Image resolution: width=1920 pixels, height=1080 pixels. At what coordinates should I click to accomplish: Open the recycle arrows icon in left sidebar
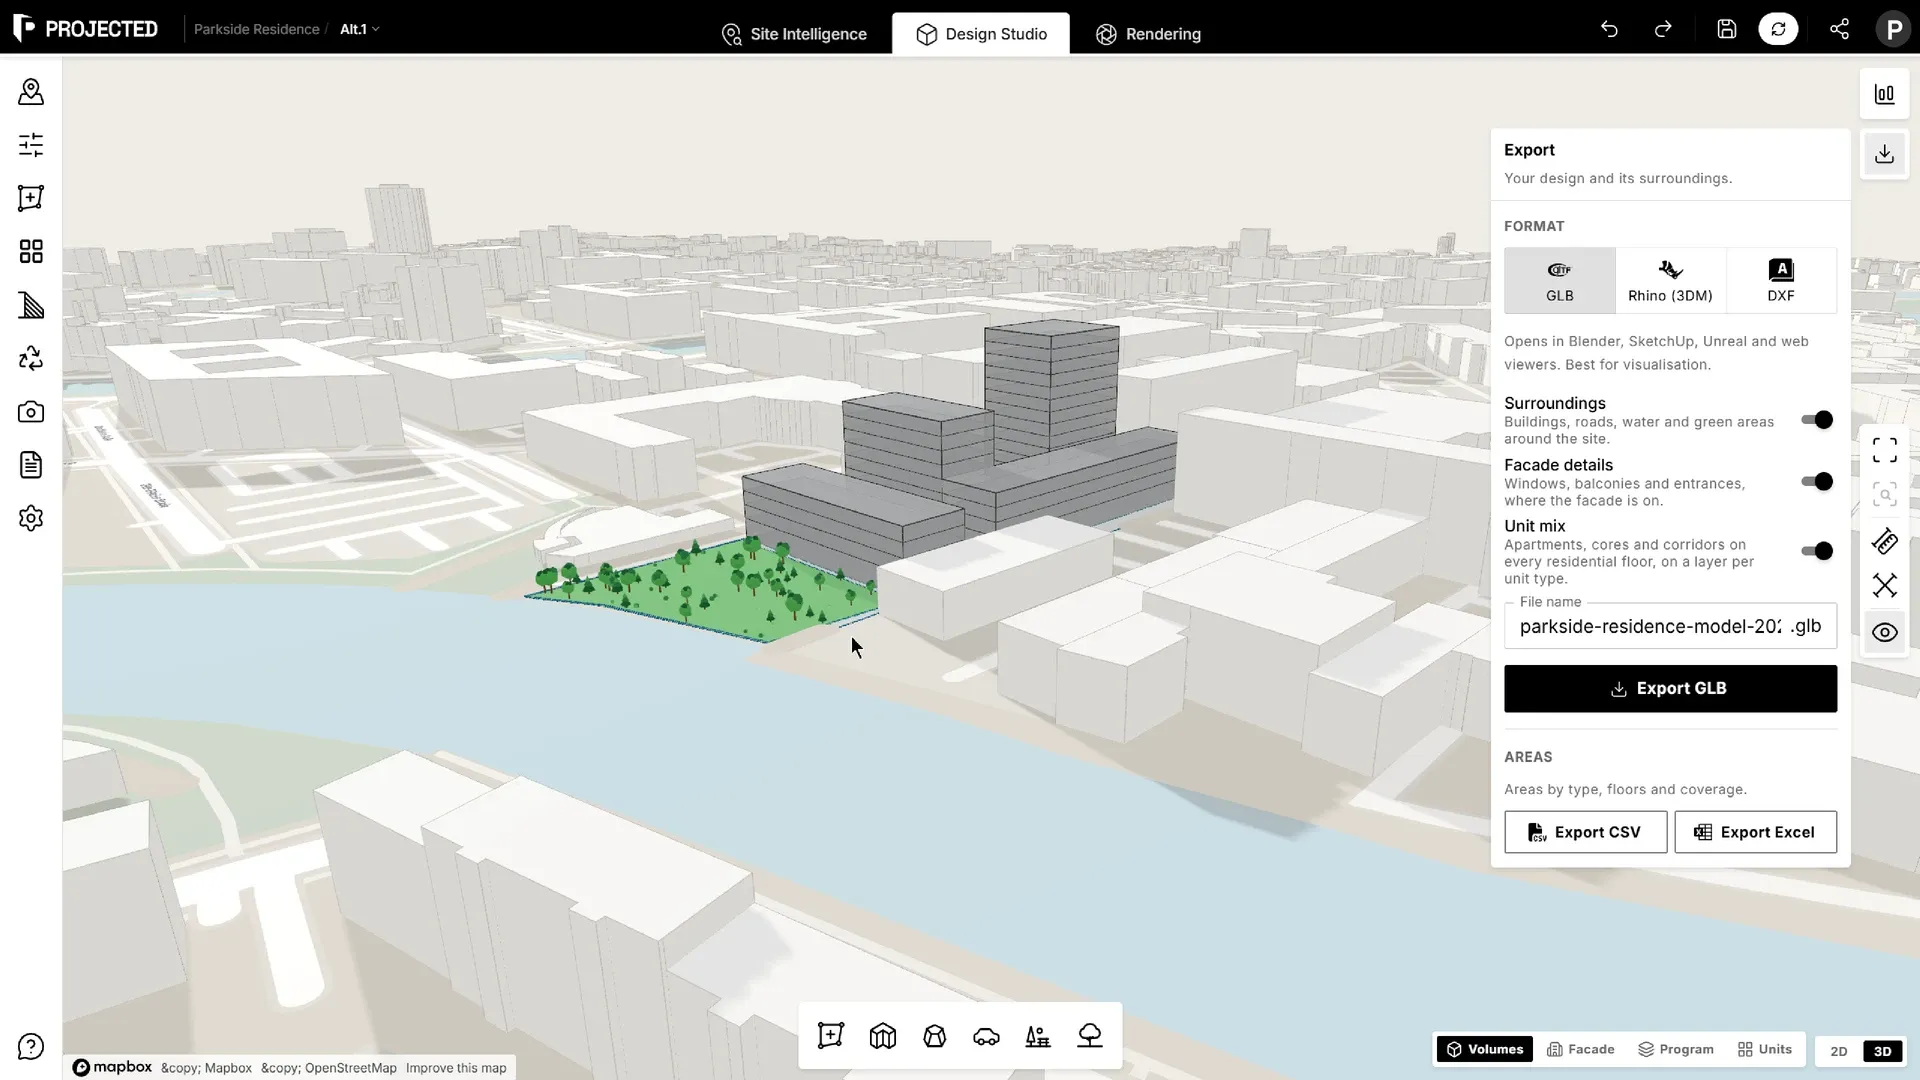pyautogui.click(x=31, y=358)
